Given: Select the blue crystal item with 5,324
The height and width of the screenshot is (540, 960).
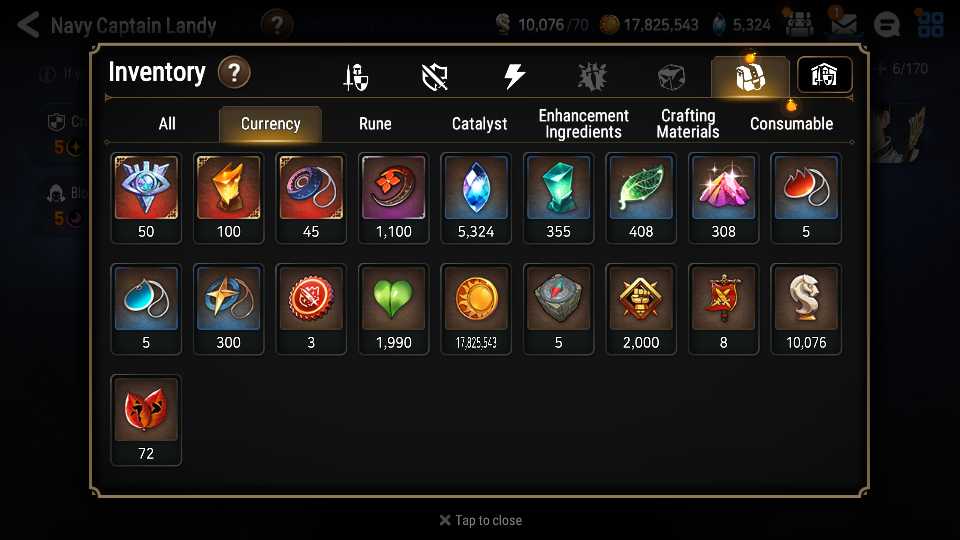Looking at the screenshot, I should (x=476, y=198).
